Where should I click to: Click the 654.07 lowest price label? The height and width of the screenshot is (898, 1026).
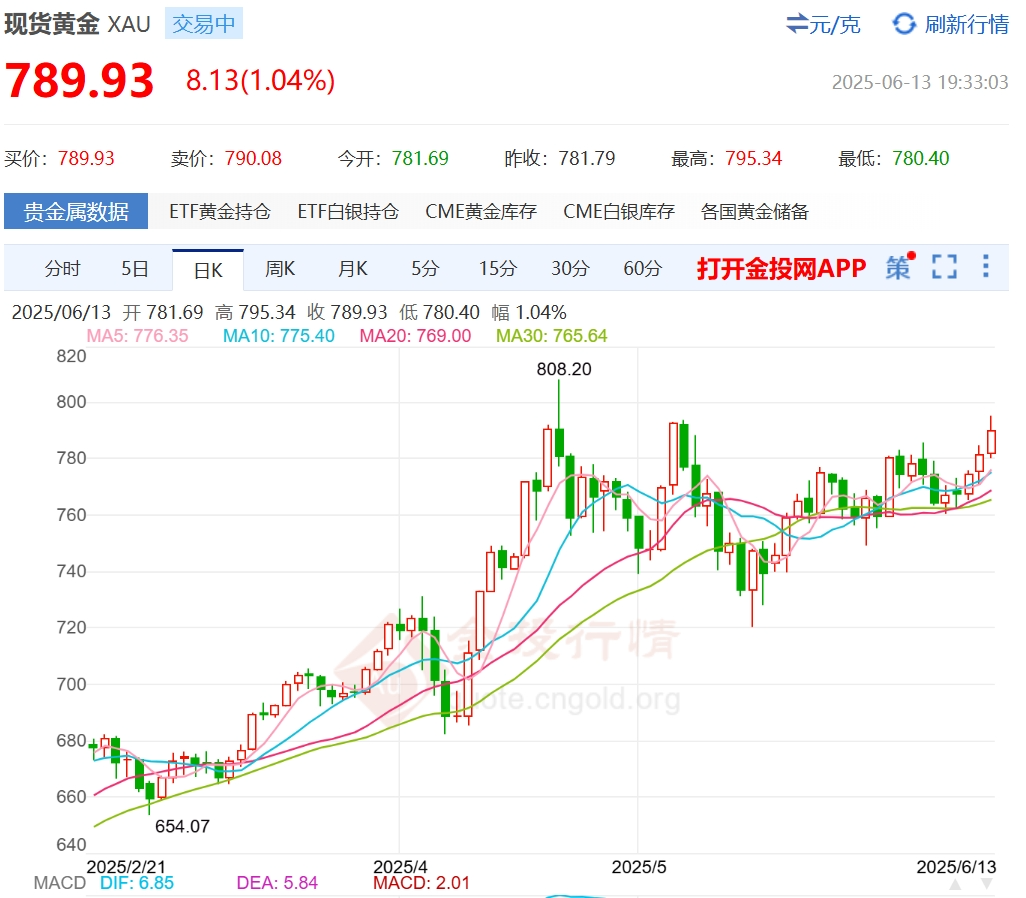point(183,826)
